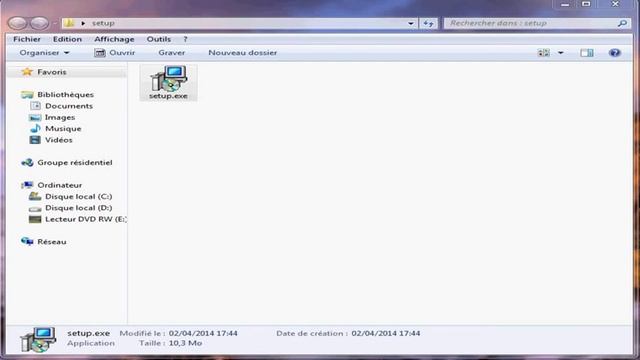Select Musique in the navigation pane
This screenshot has height=360, width=640.
[63, 129]
